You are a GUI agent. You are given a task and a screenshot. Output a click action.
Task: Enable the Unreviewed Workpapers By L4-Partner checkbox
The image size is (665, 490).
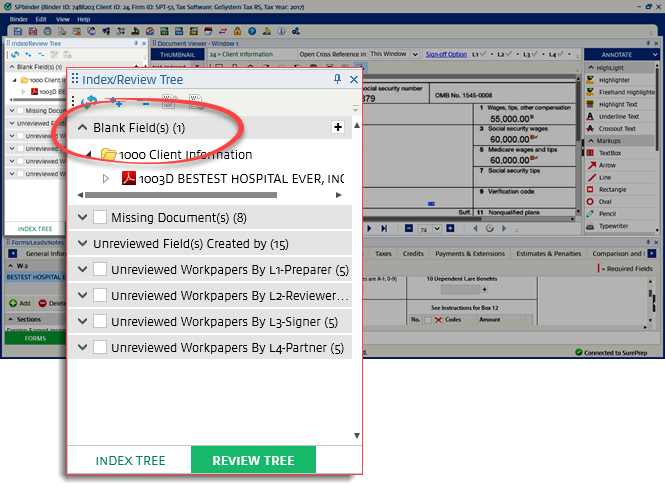pyautogui.click(x=100, y=348)
